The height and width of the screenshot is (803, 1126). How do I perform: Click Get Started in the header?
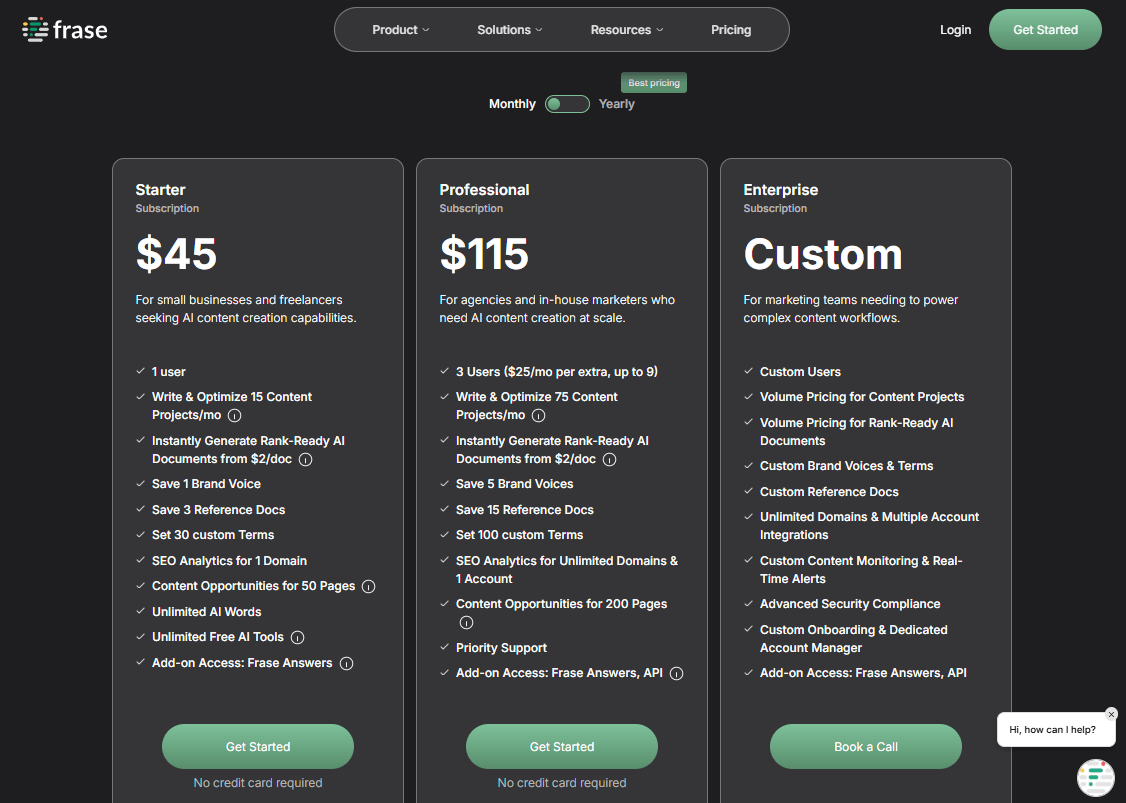[1045, 29]
